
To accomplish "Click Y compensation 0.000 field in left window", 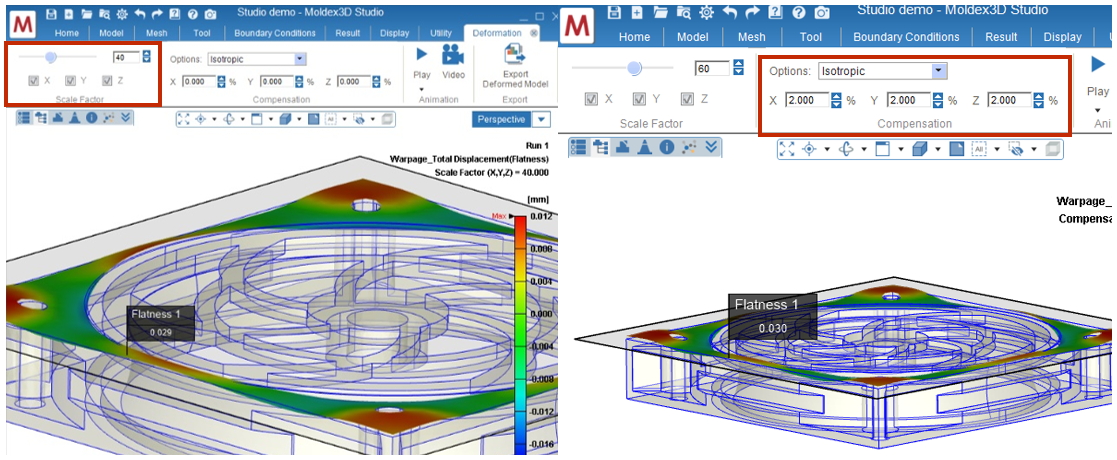I will (x=278, y=82).
